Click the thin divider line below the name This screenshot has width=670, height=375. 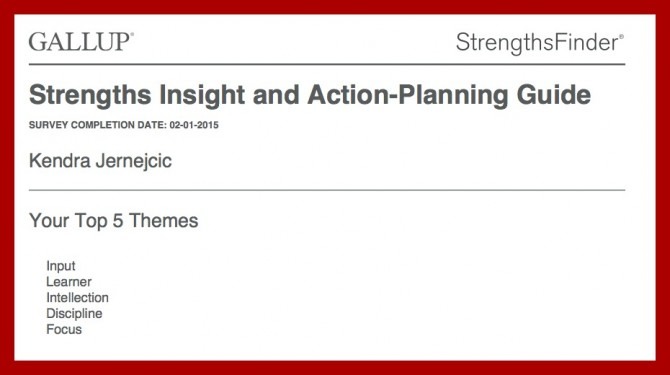coord(327,190)
